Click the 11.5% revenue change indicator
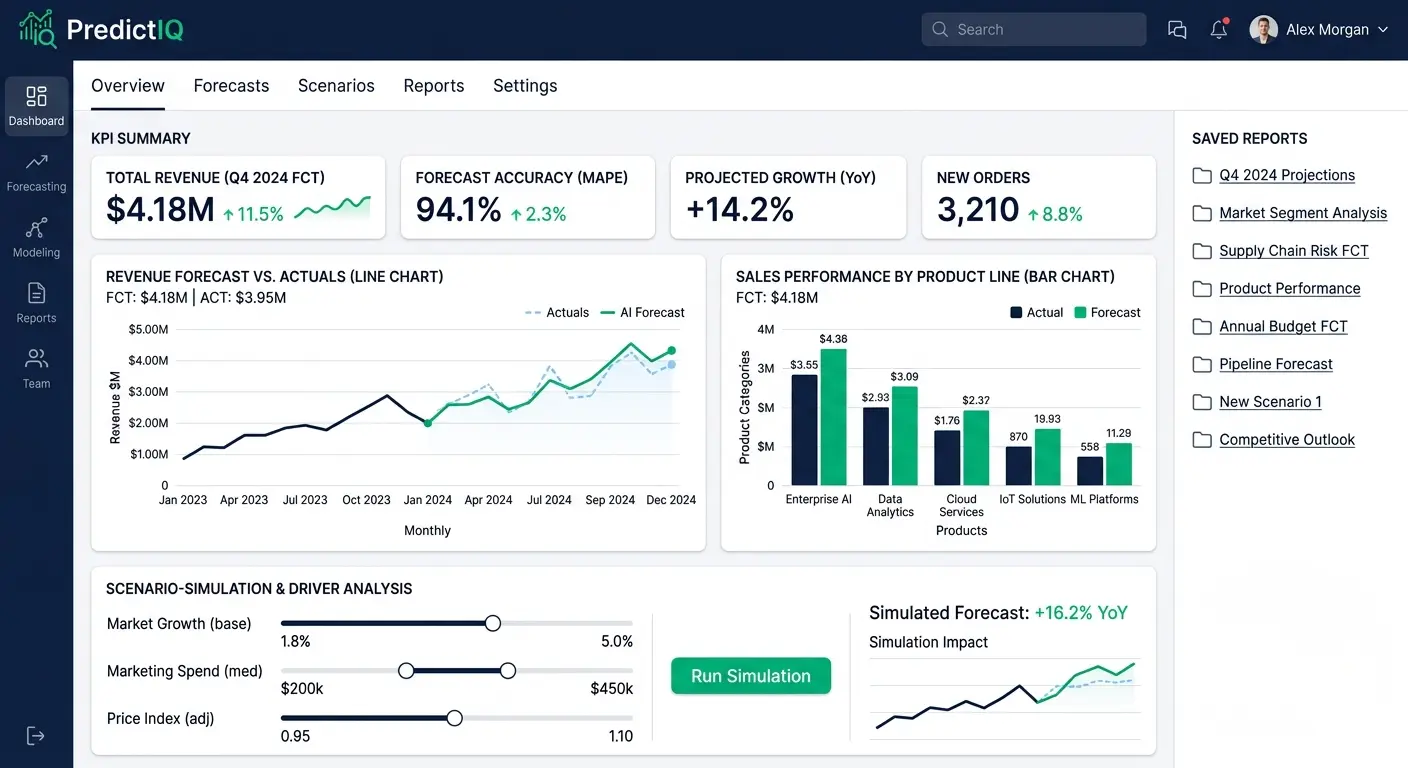This screenshot has width=1408, height=768. point(253,214)
